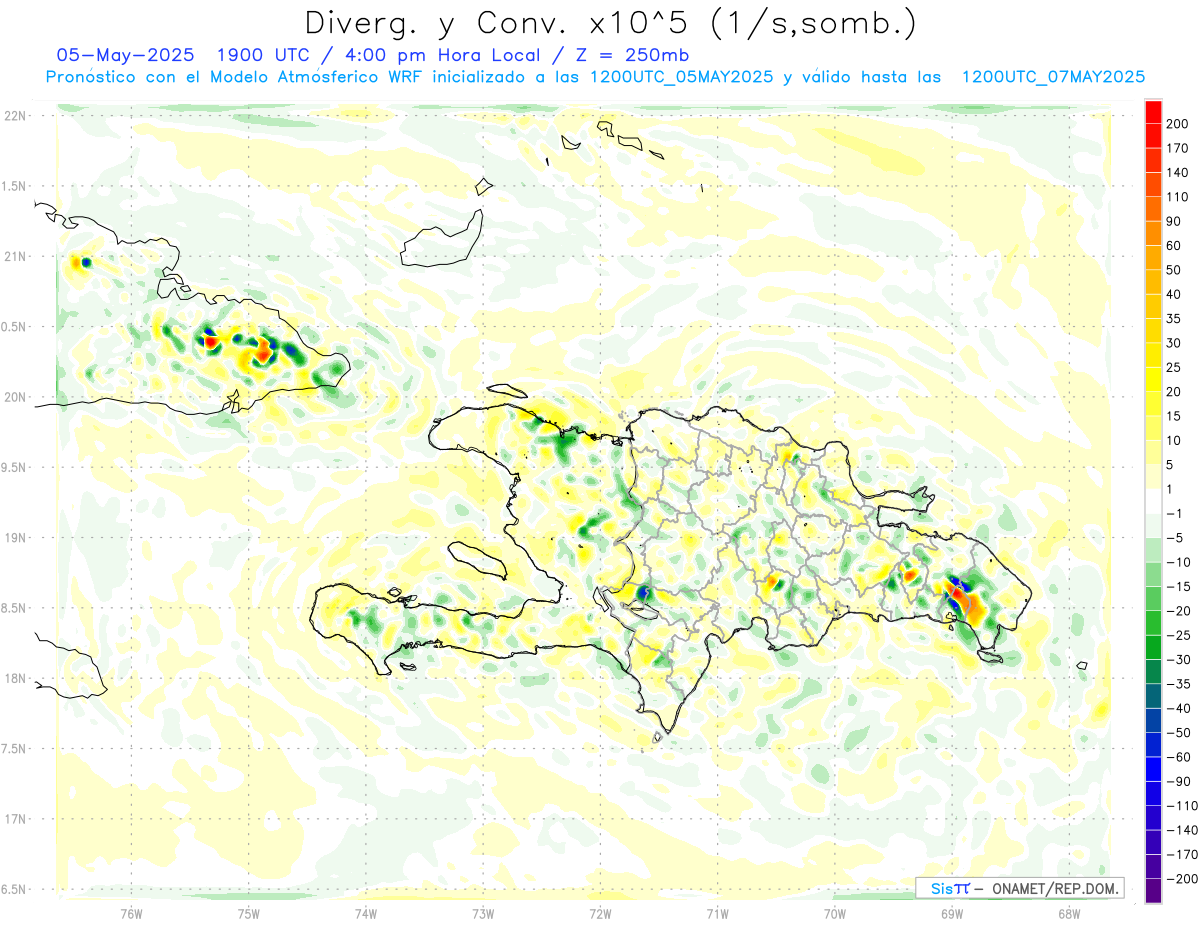This screenshot has width=1200, height=927.
Task: Click the positive '90' colorbar value
Action: coord(1175,221)
